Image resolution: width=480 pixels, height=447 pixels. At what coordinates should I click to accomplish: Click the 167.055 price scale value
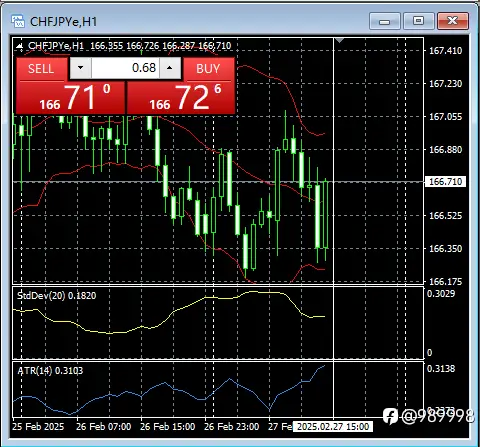point(445,117)
